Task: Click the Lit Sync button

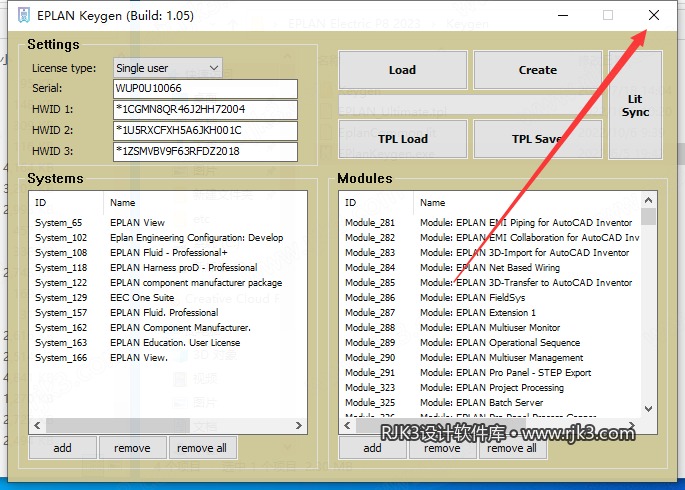Action: coord(635,105)
